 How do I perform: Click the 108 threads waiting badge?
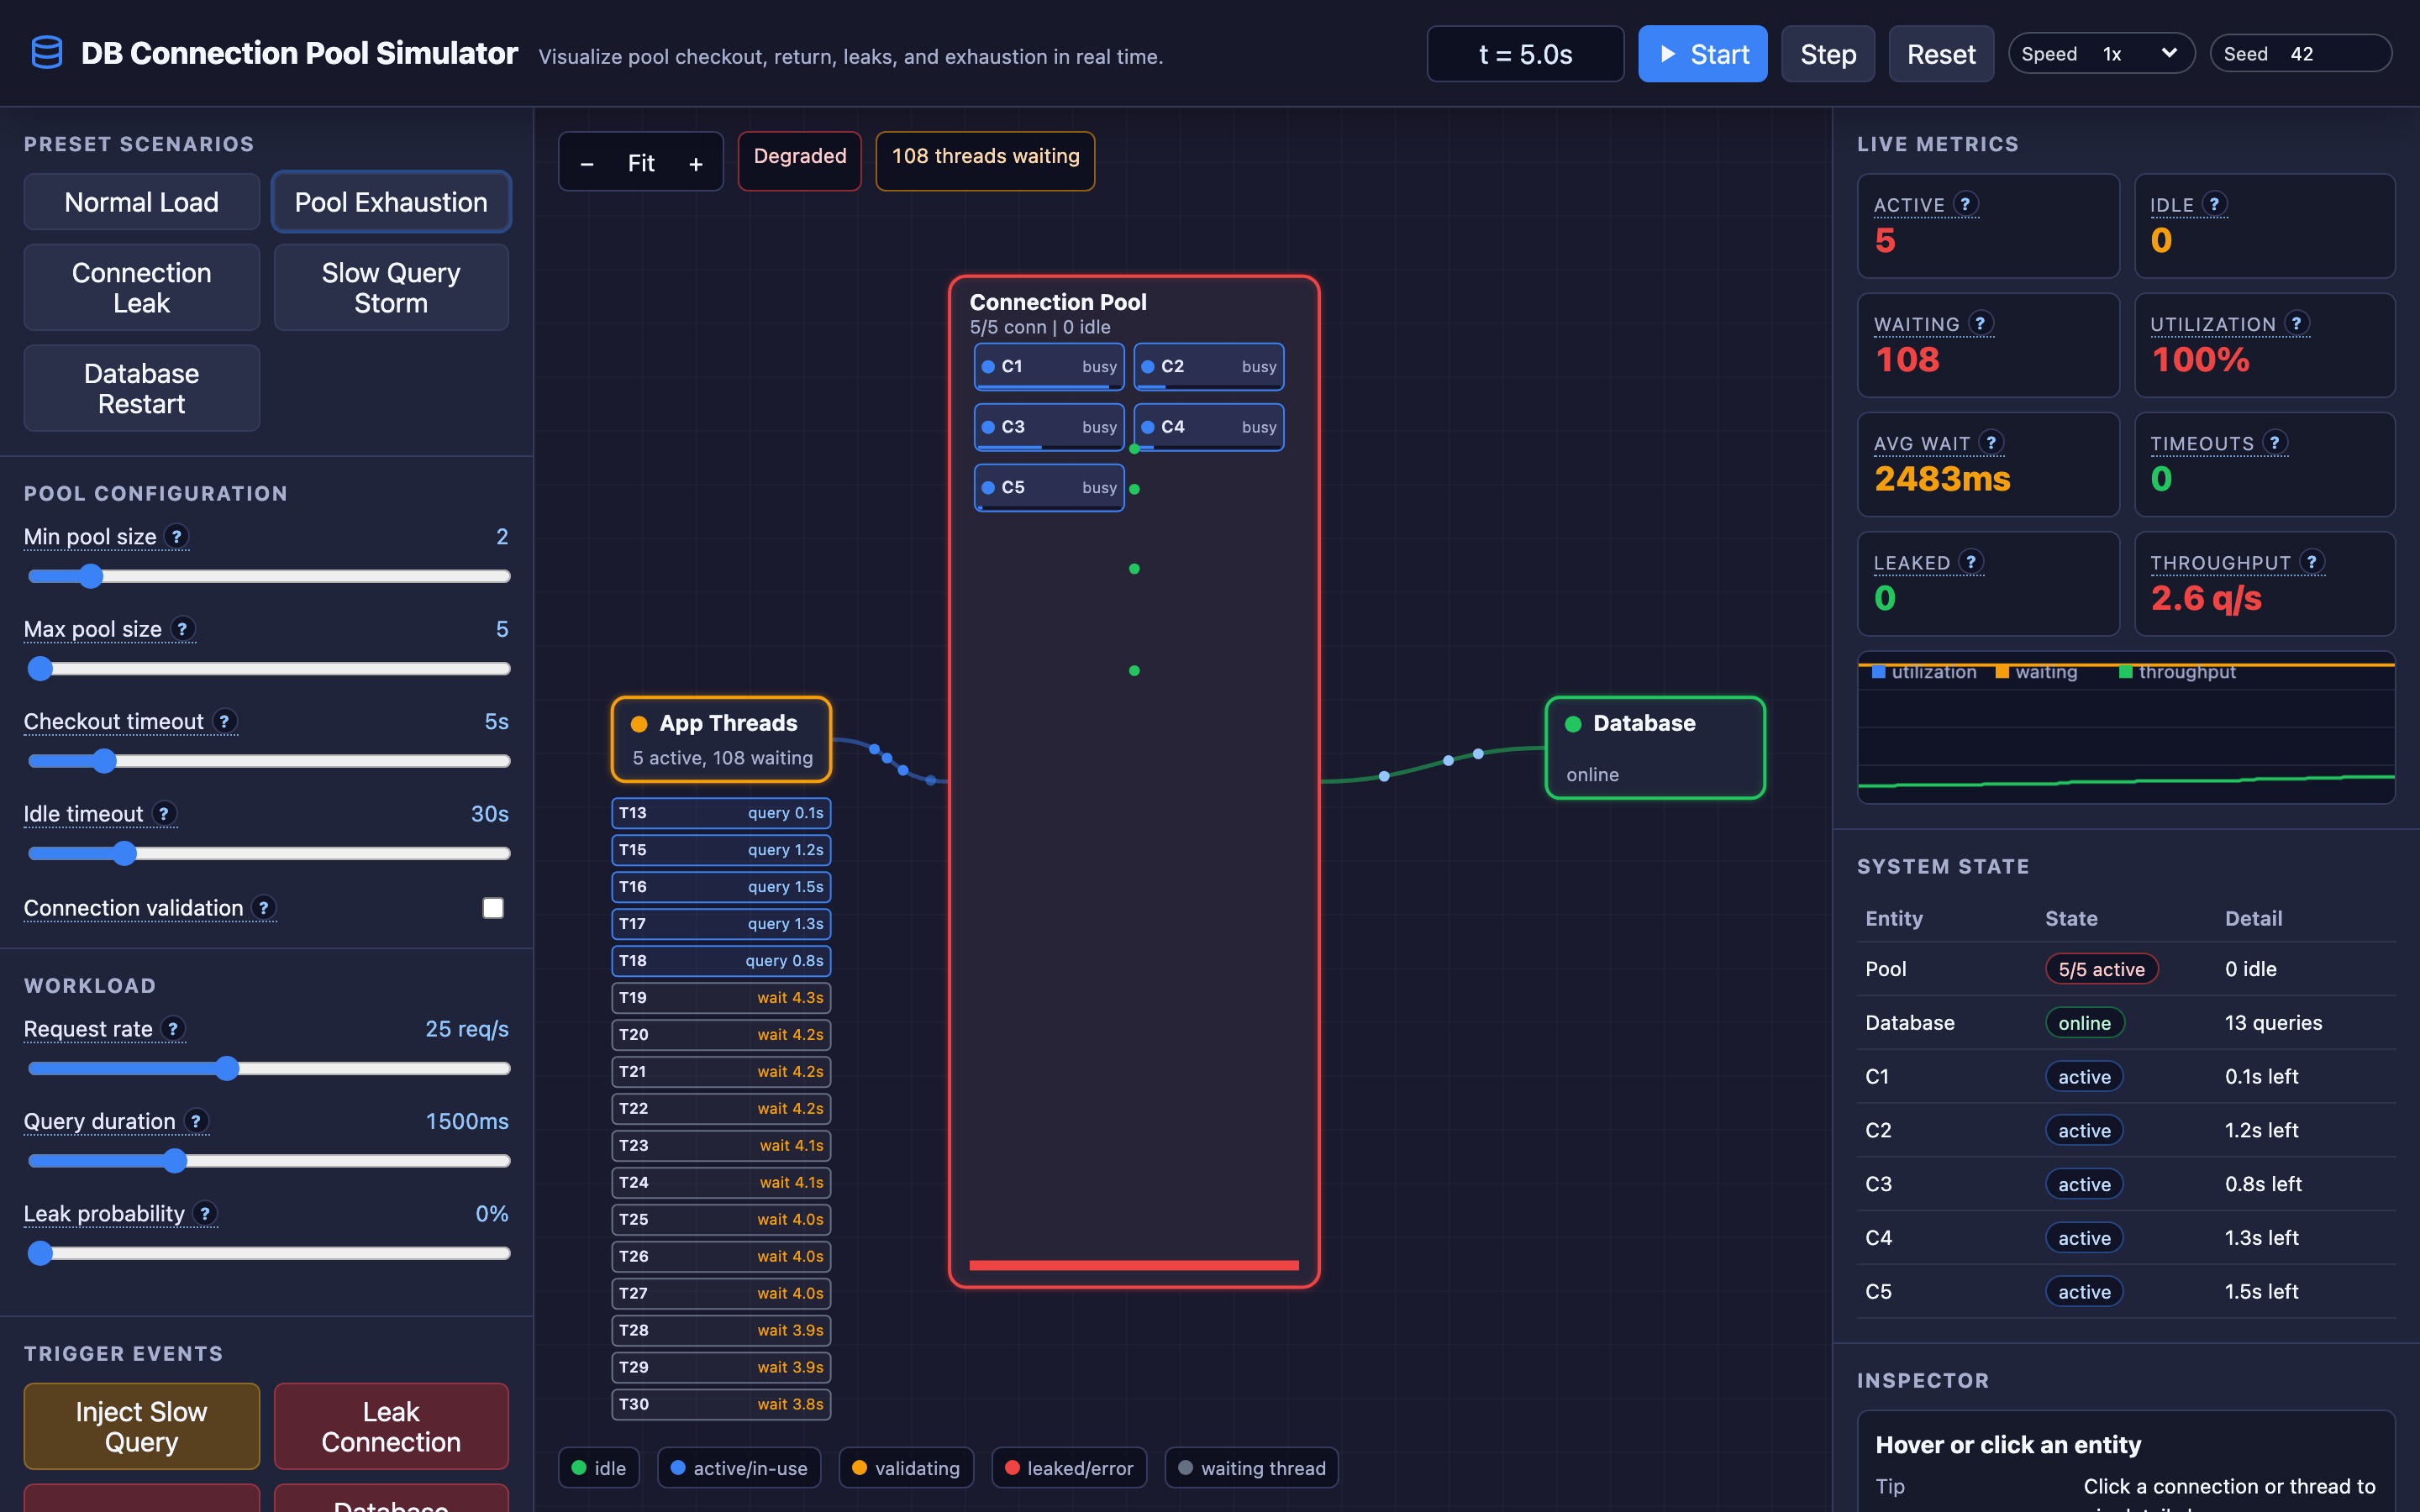[985, 160]
